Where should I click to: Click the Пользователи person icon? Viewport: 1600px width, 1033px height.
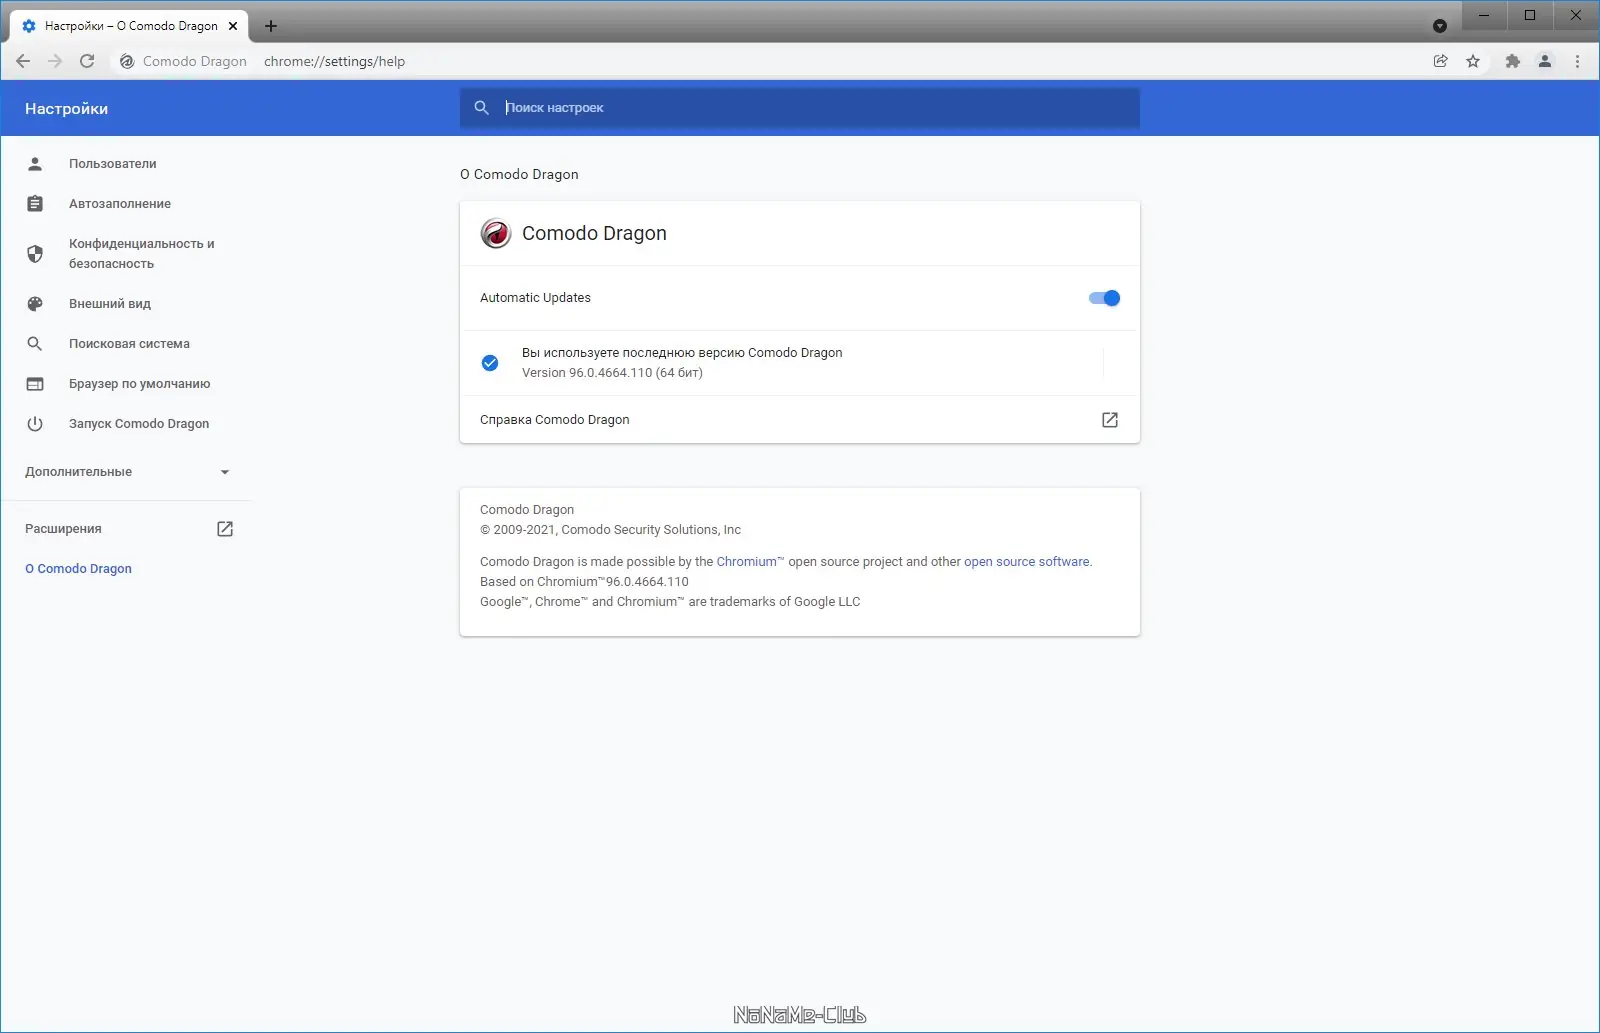pyautogui.click(x=35, y=163)
